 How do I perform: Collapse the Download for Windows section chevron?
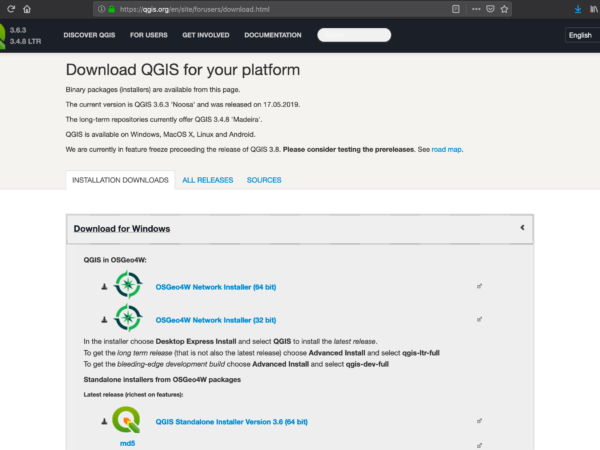522,228
